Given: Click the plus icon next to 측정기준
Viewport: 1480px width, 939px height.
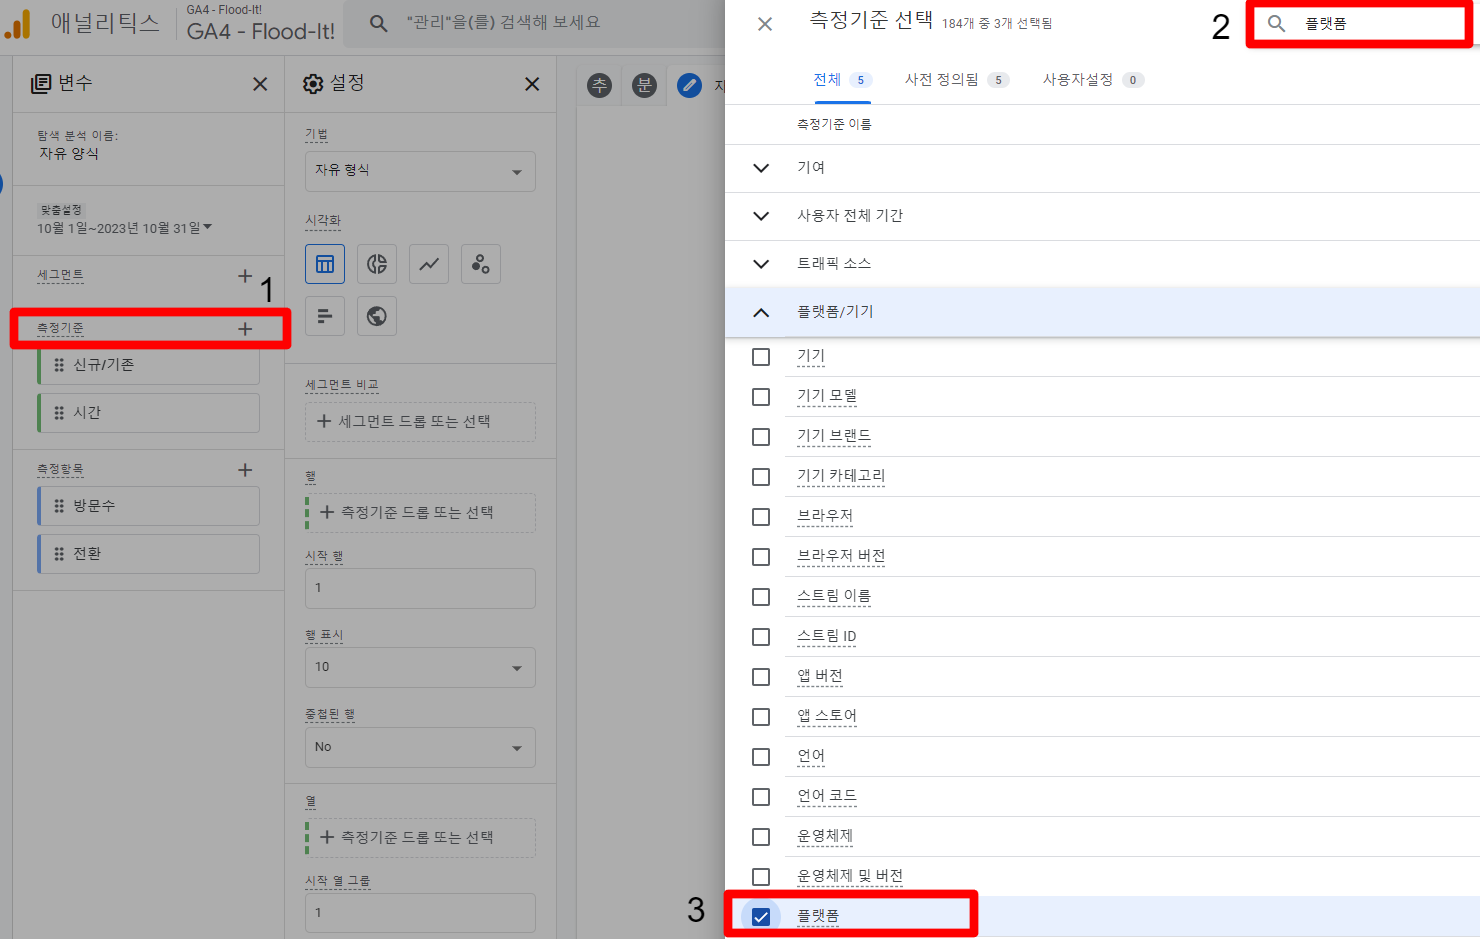Looking at the screenshot, I should tap(245, 329).
